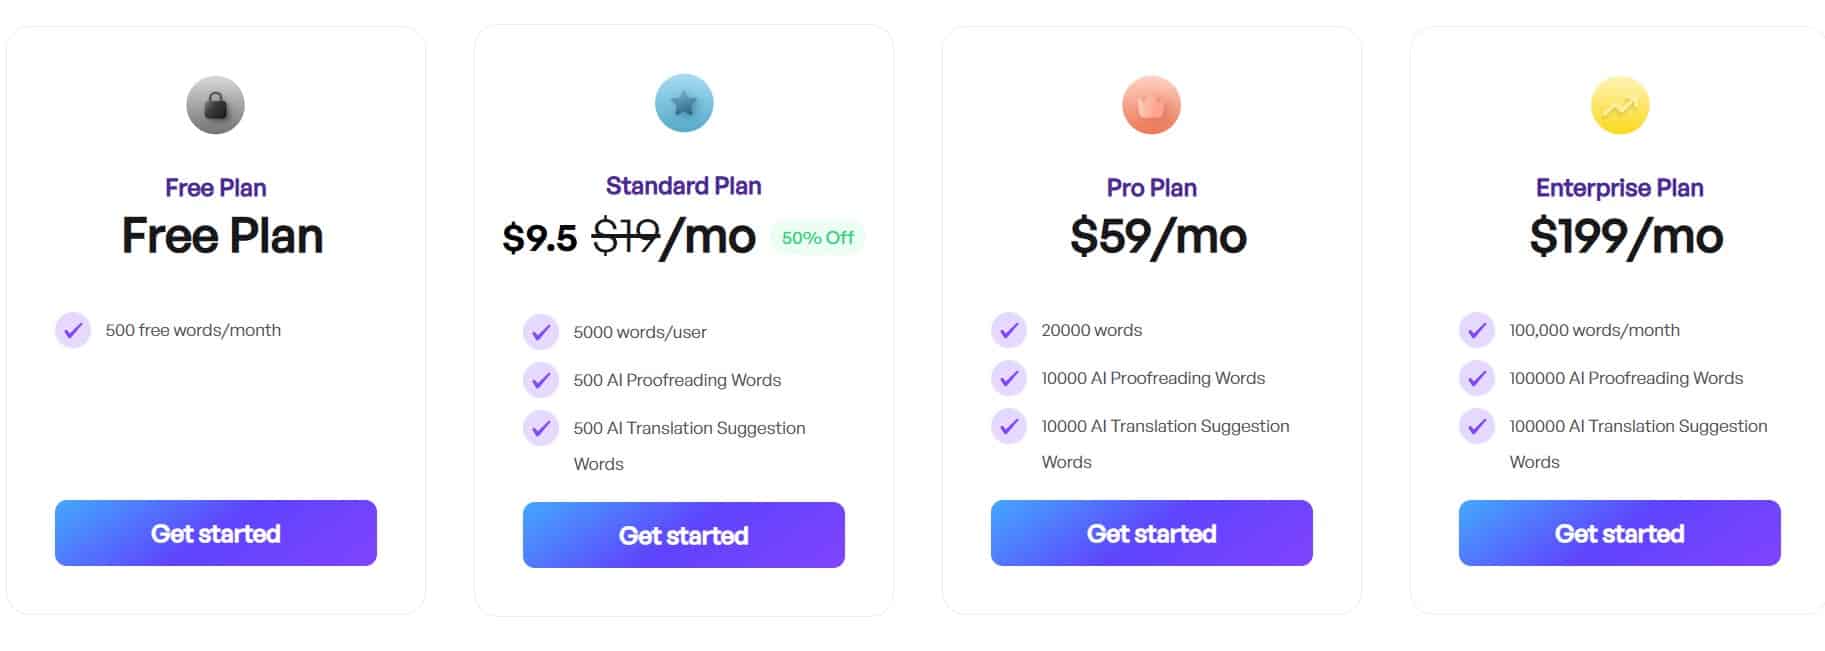Click the green 50% Off badge
The image size is (1825, 651).
click(818, 238)
